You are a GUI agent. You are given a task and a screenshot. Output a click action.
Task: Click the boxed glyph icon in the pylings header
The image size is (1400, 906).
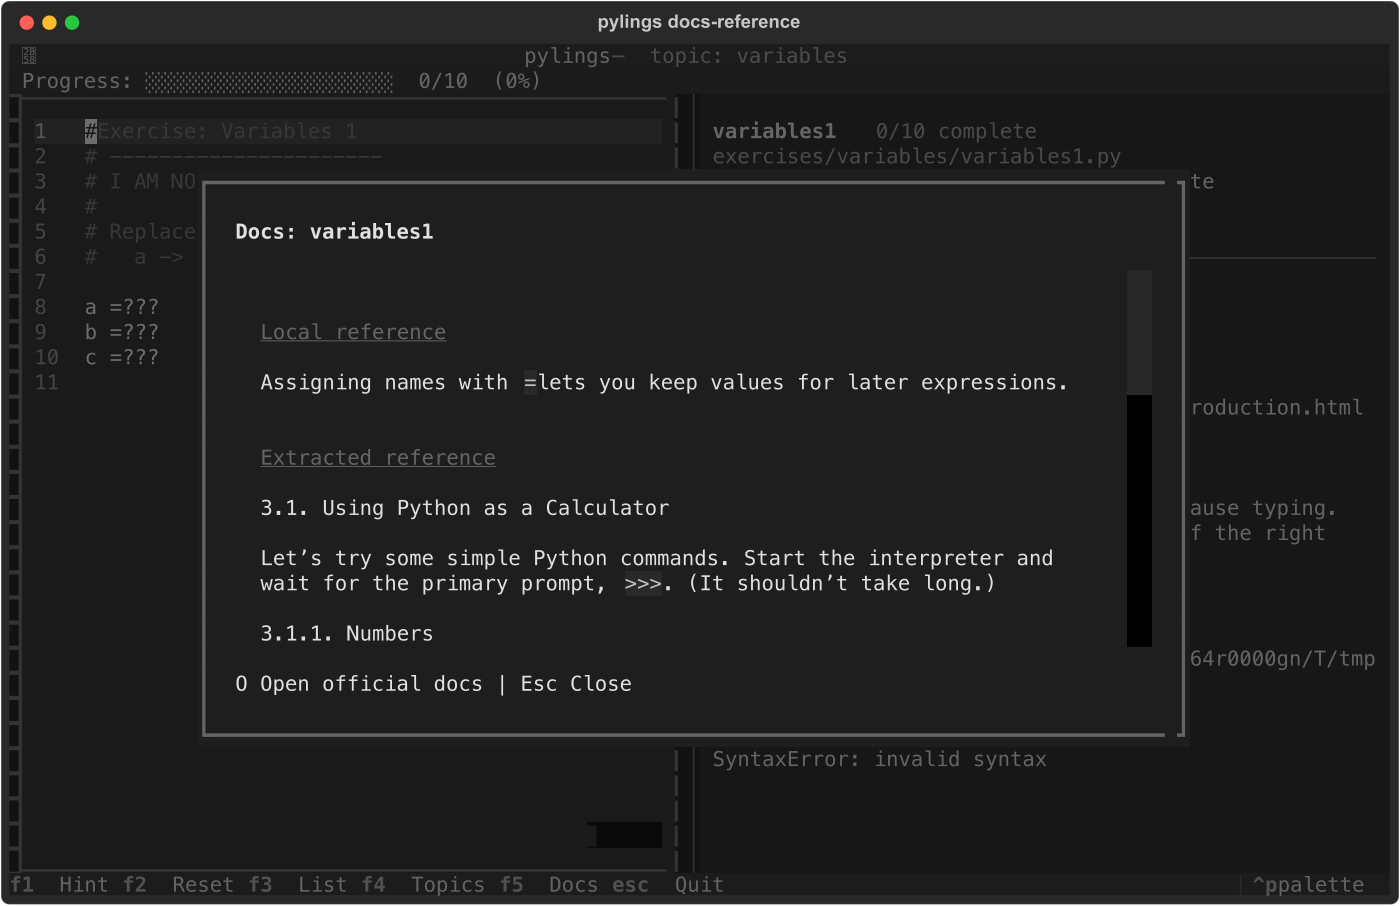(x=29, y=56)
